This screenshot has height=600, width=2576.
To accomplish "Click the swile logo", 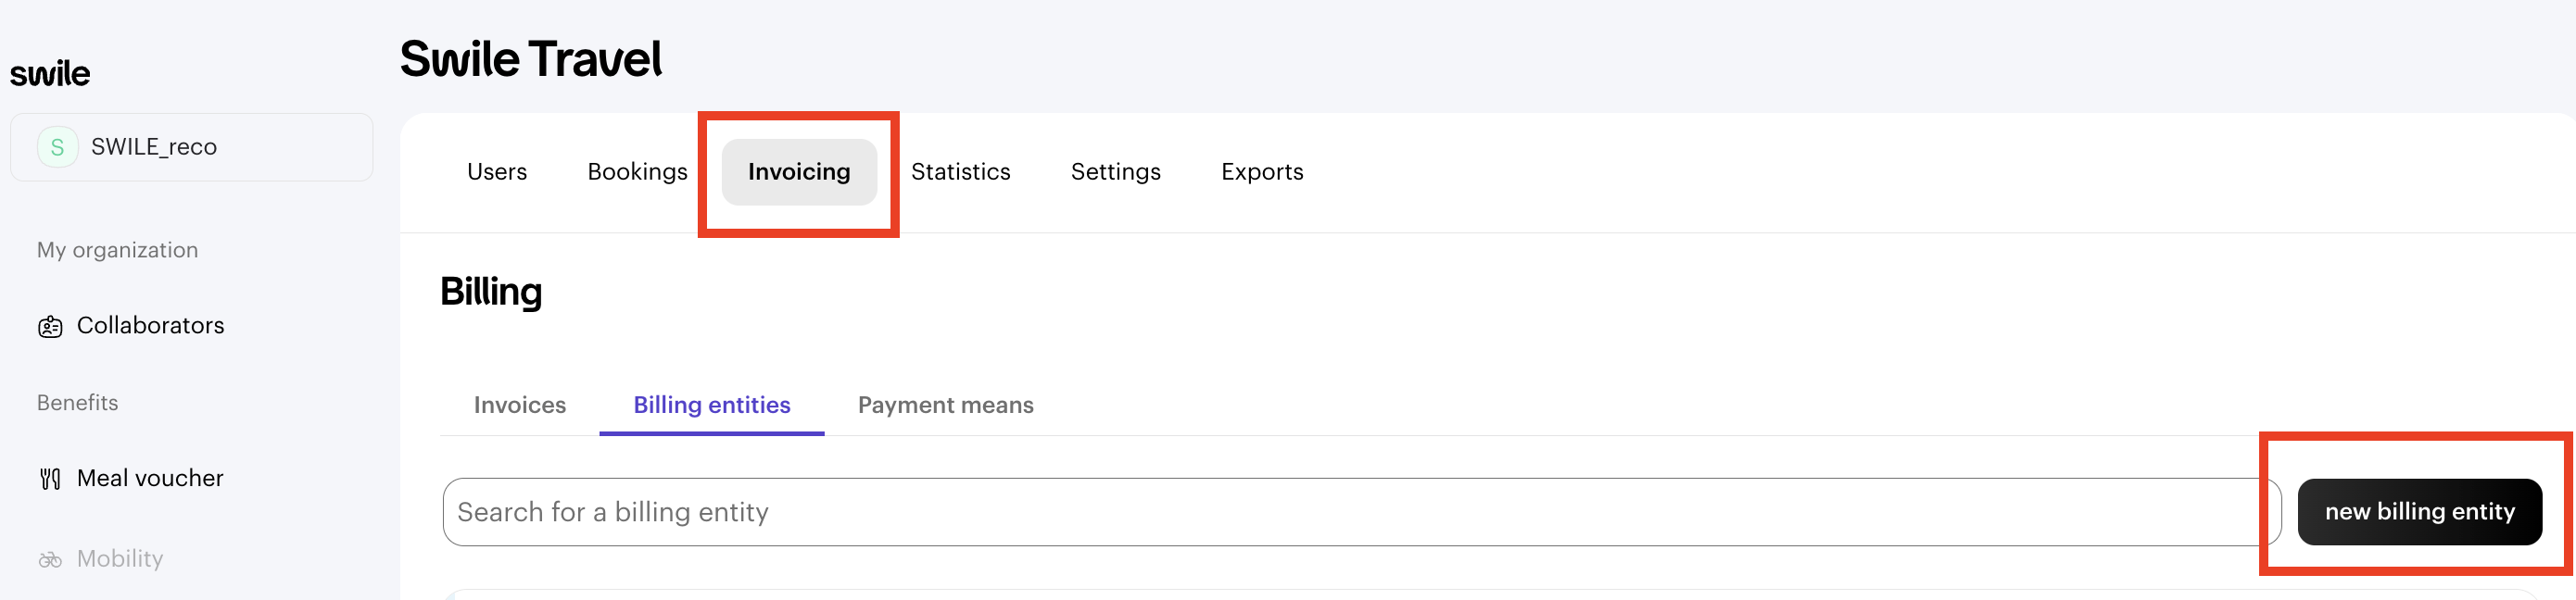I will pos(50,74).
